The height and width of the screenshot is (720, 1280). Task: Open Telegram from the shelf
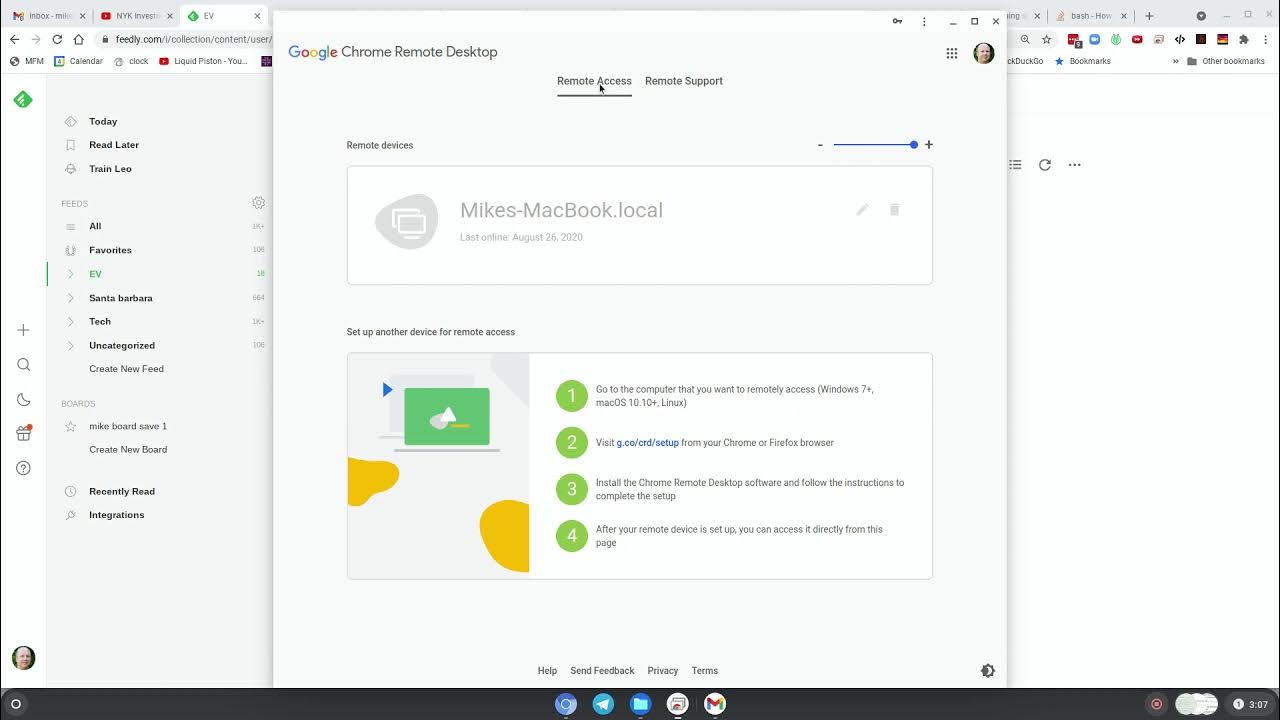pos(603,704)
